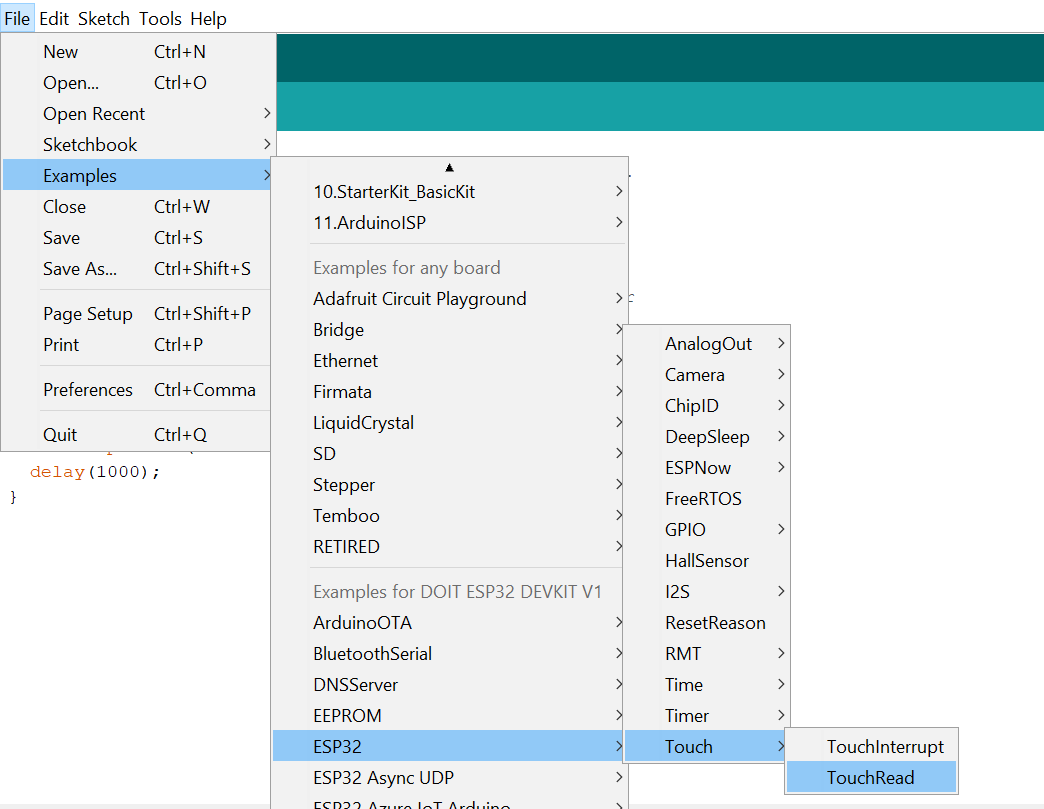Choose Quit in the File menu
Image resolution: width=1044 pixels, height=809 pixels.
pos(138,434)
